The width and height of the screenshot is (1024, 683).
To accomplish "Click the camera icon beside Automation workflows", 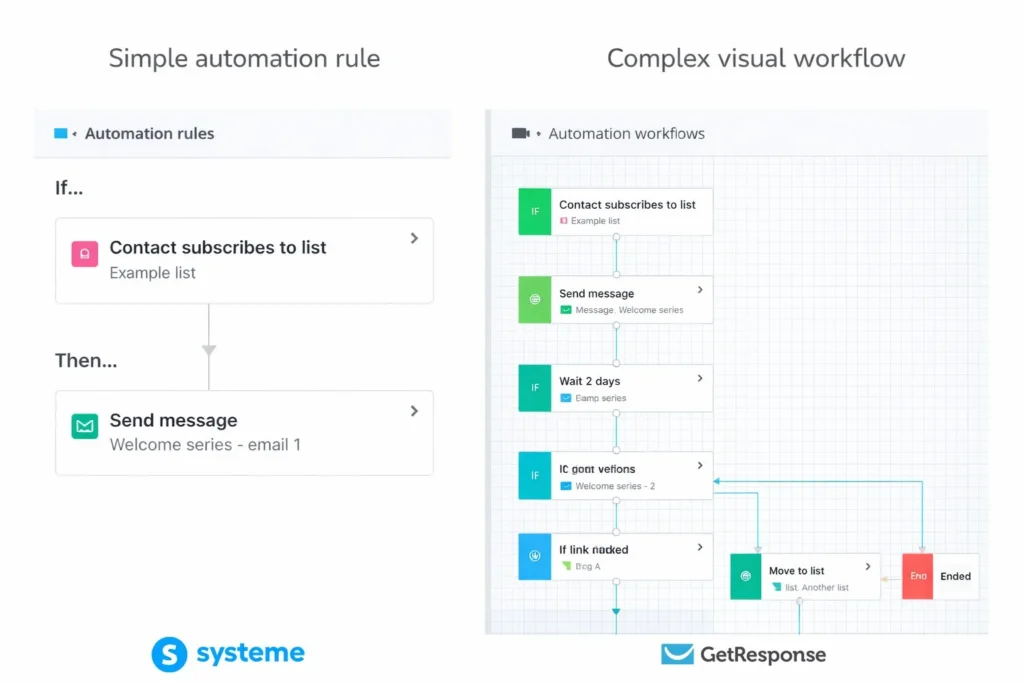I will point(519,132).
